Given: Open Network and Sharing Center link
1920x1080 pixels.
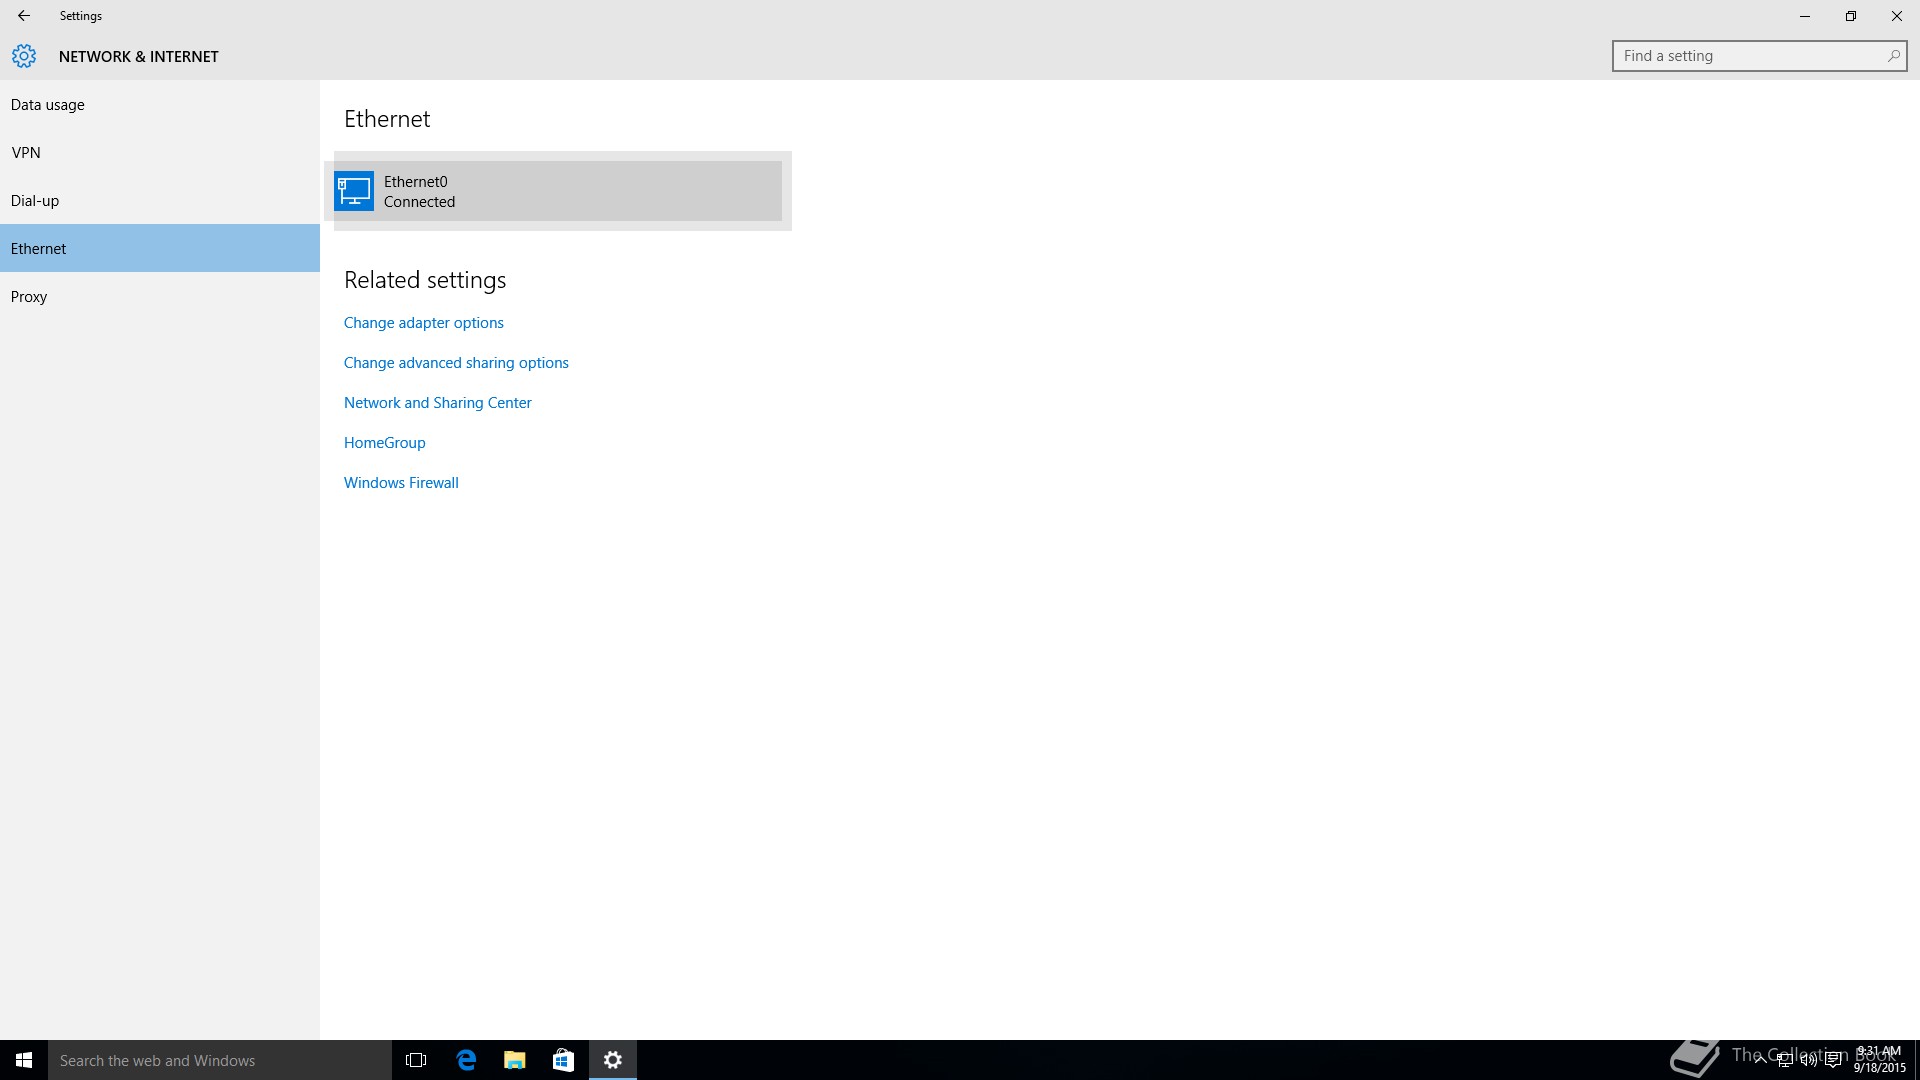Looking at the screenshot, I should coord(438,403).
